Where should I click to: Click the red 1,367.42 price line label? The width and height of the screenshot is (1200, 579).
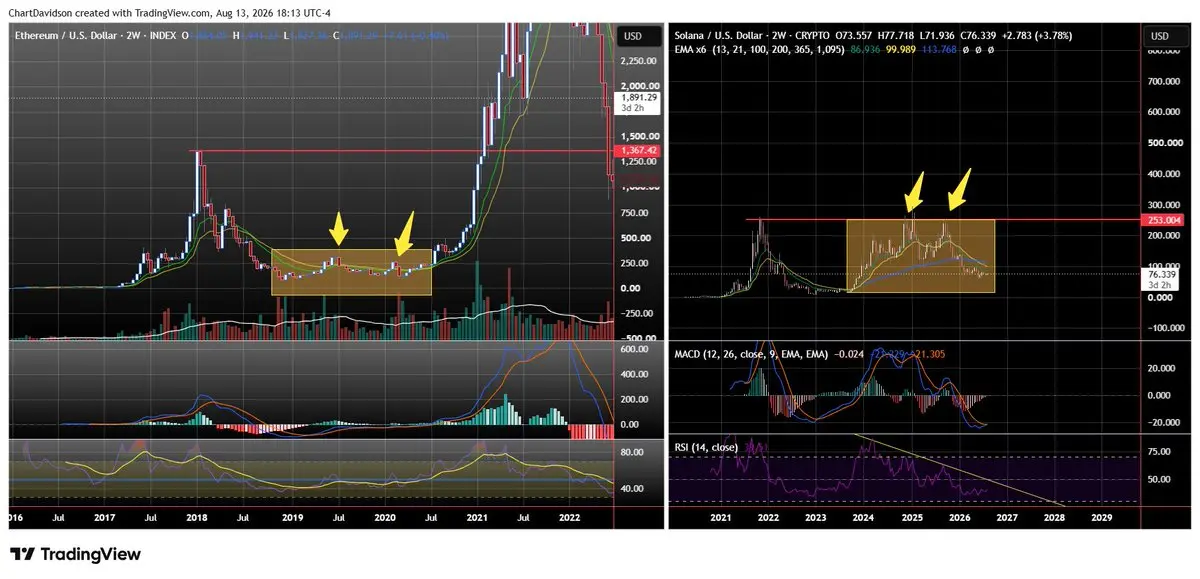point(639,151)
